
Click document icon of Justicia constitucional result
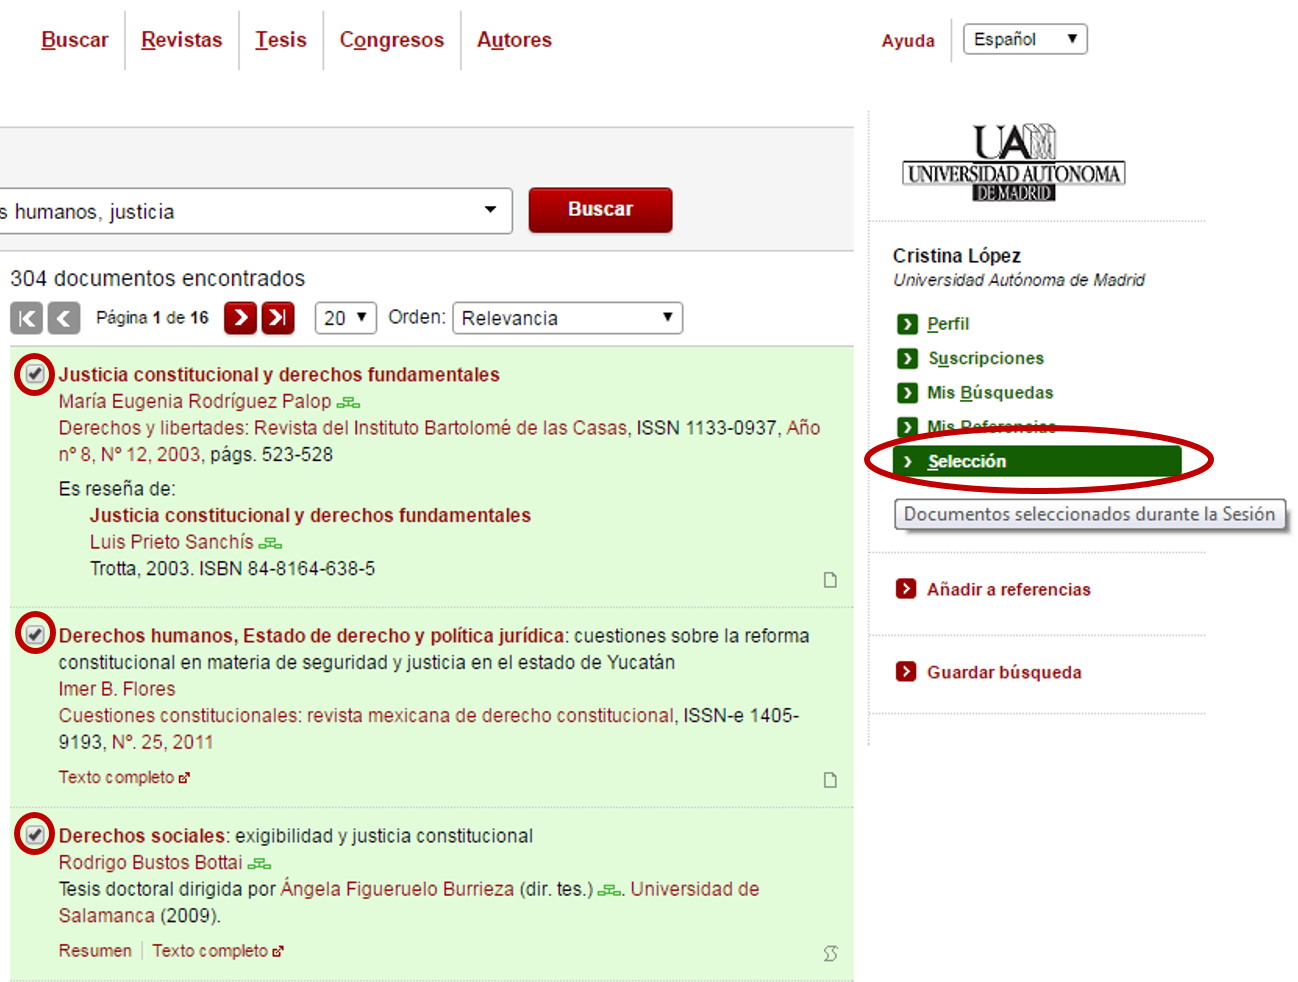click(830, 580)
